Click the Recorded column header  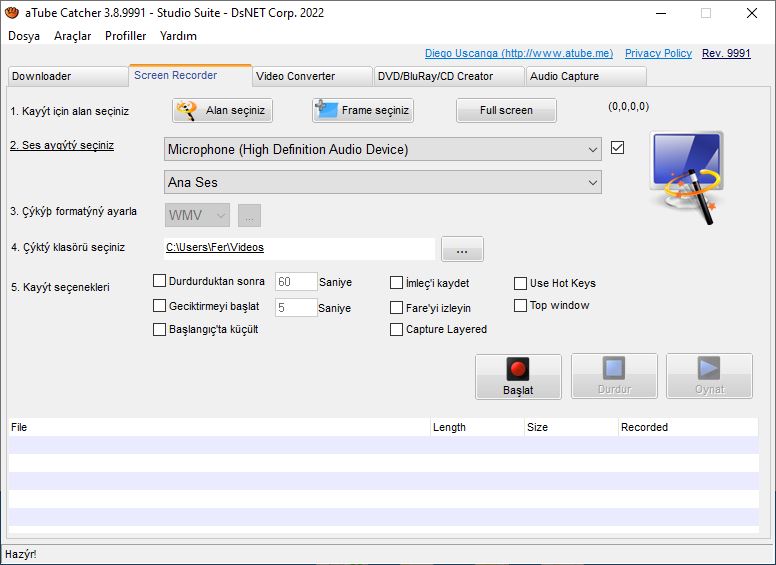(688, 427)
